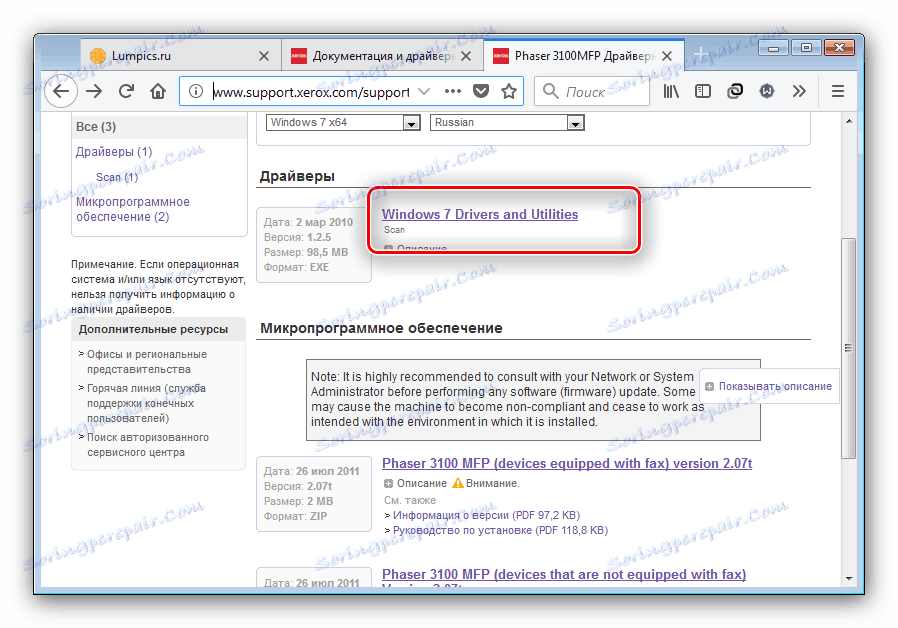Open address bar history dropdown chevron

[424, 91]
